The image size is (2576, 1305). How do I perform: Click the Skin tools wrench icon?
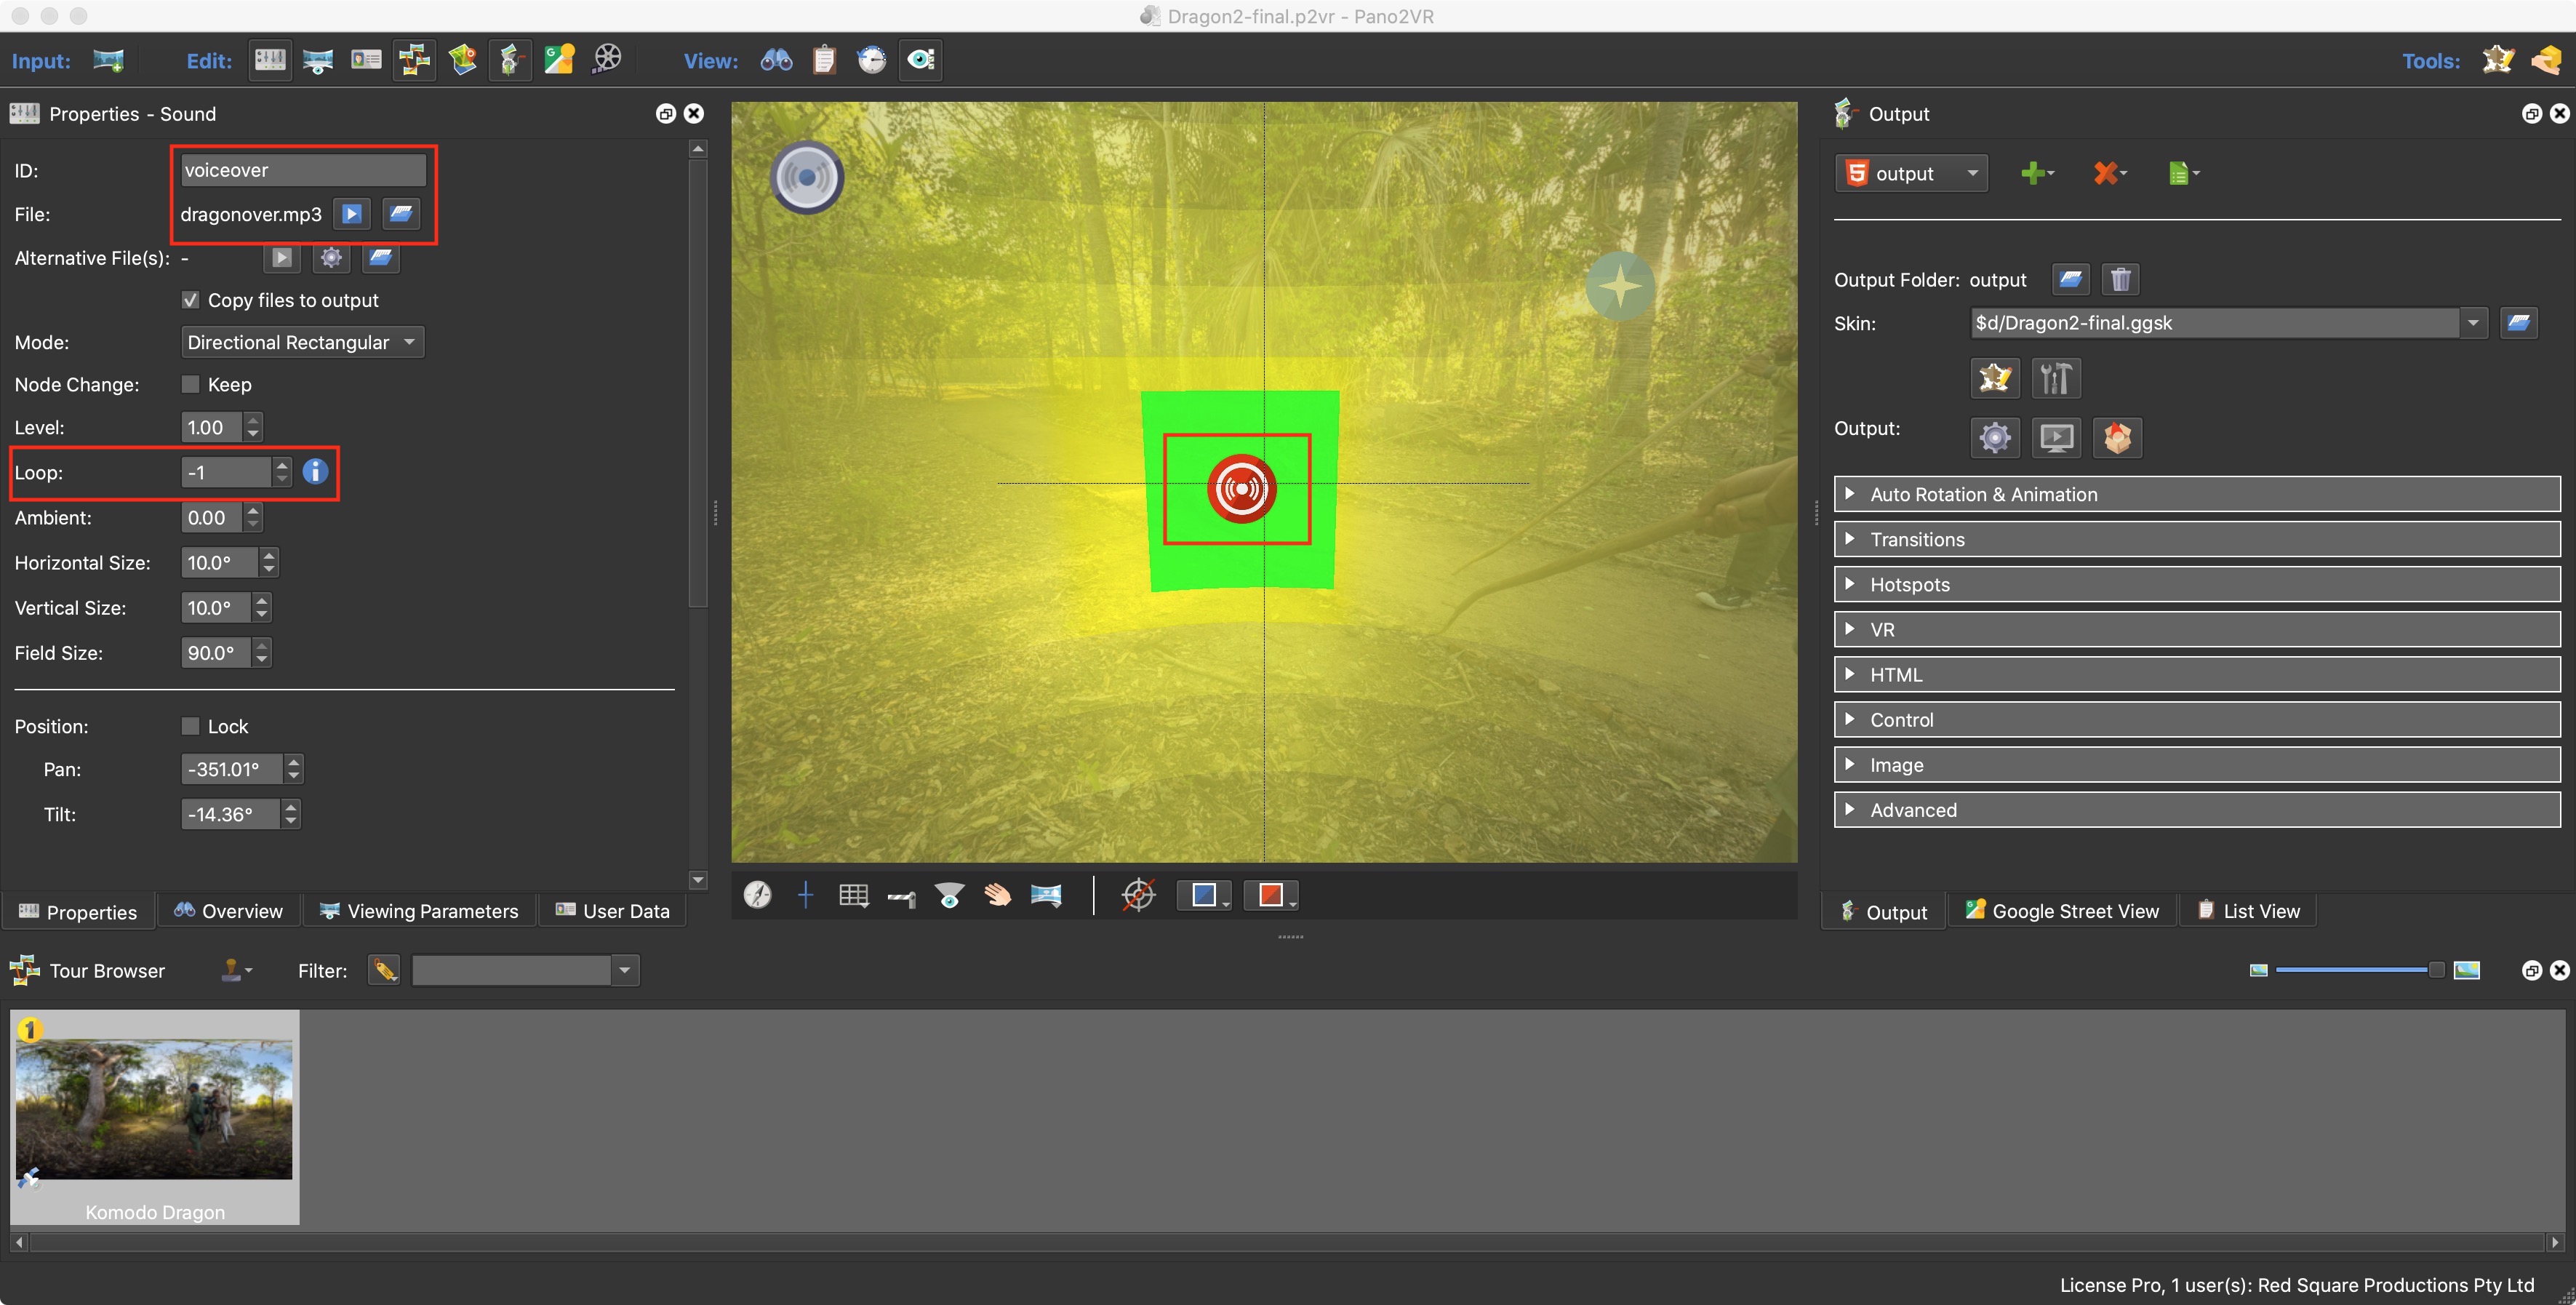[x=2056, y=378]
